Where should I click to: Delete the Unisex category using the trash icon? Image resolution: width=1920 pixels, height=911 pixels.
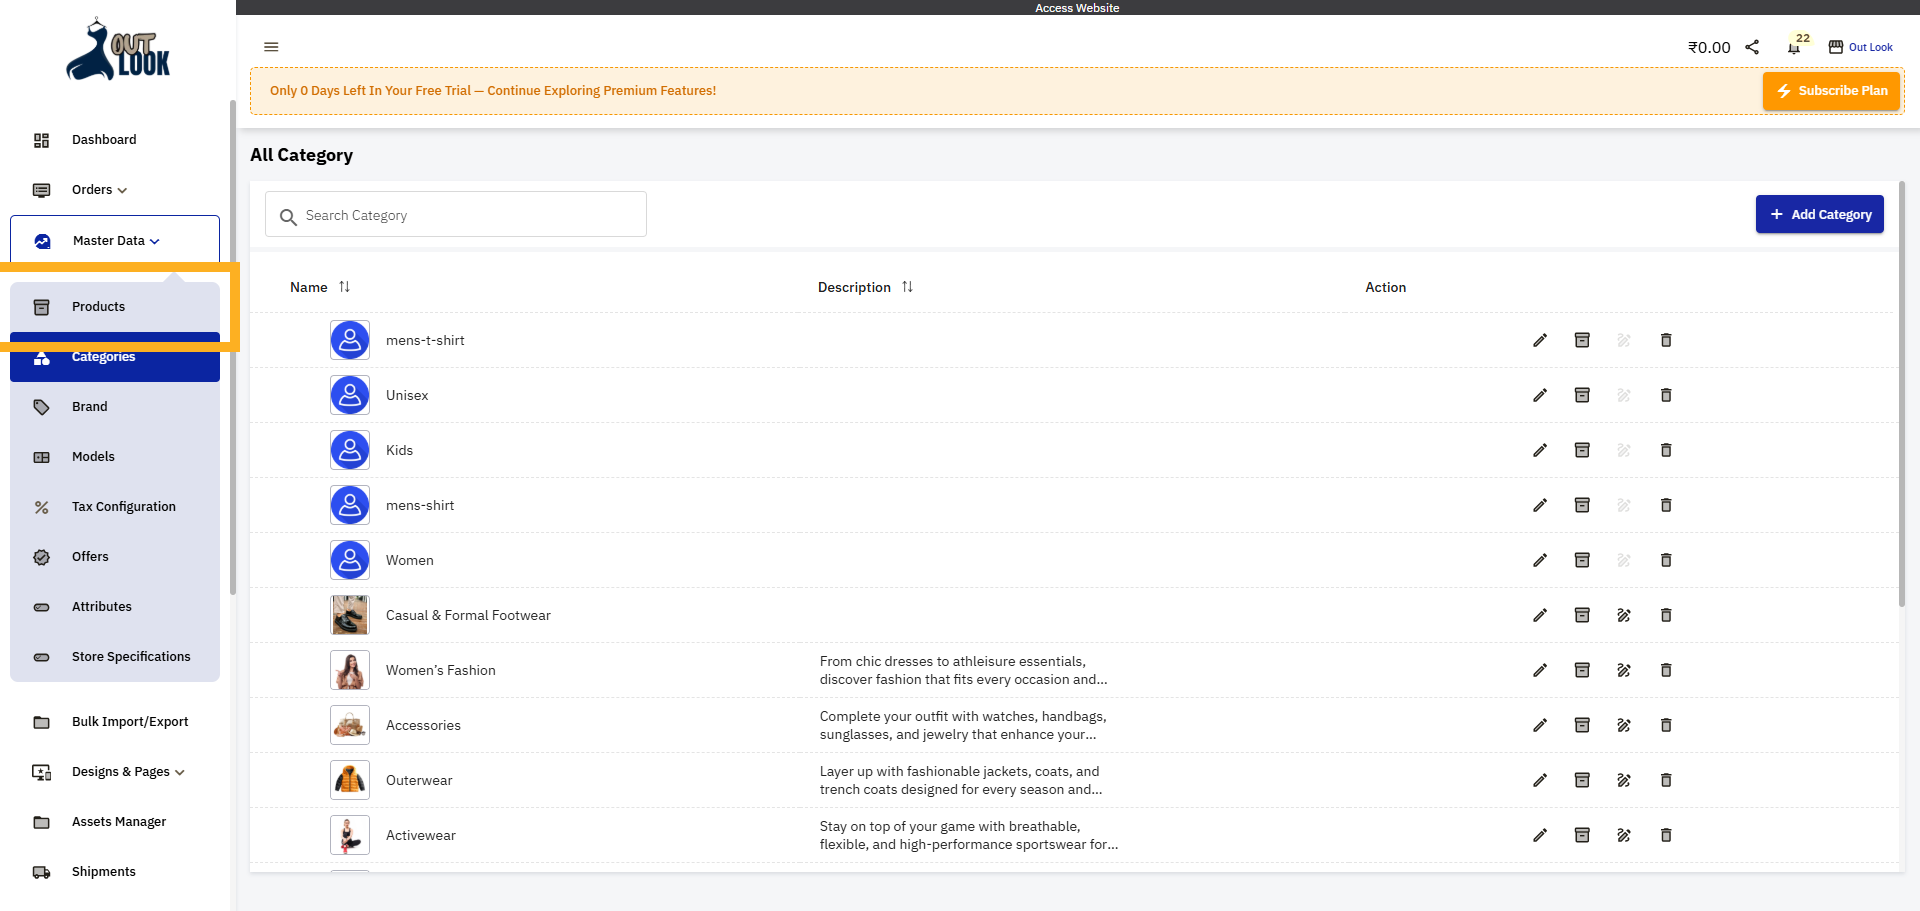1666,395
